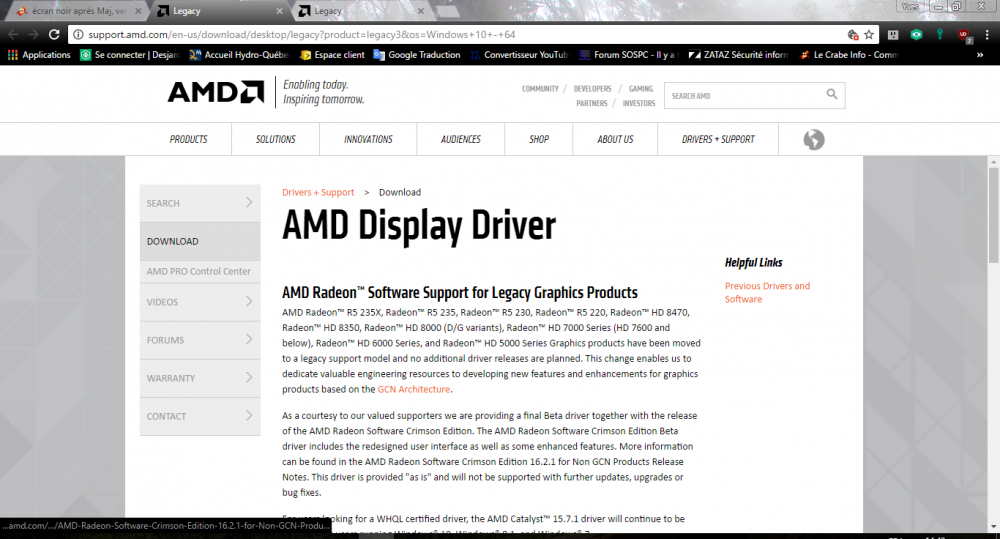Expand the FORUMS sidebar chevron
The width and height of the screenshot is (1000, 539).
(249, 339)
